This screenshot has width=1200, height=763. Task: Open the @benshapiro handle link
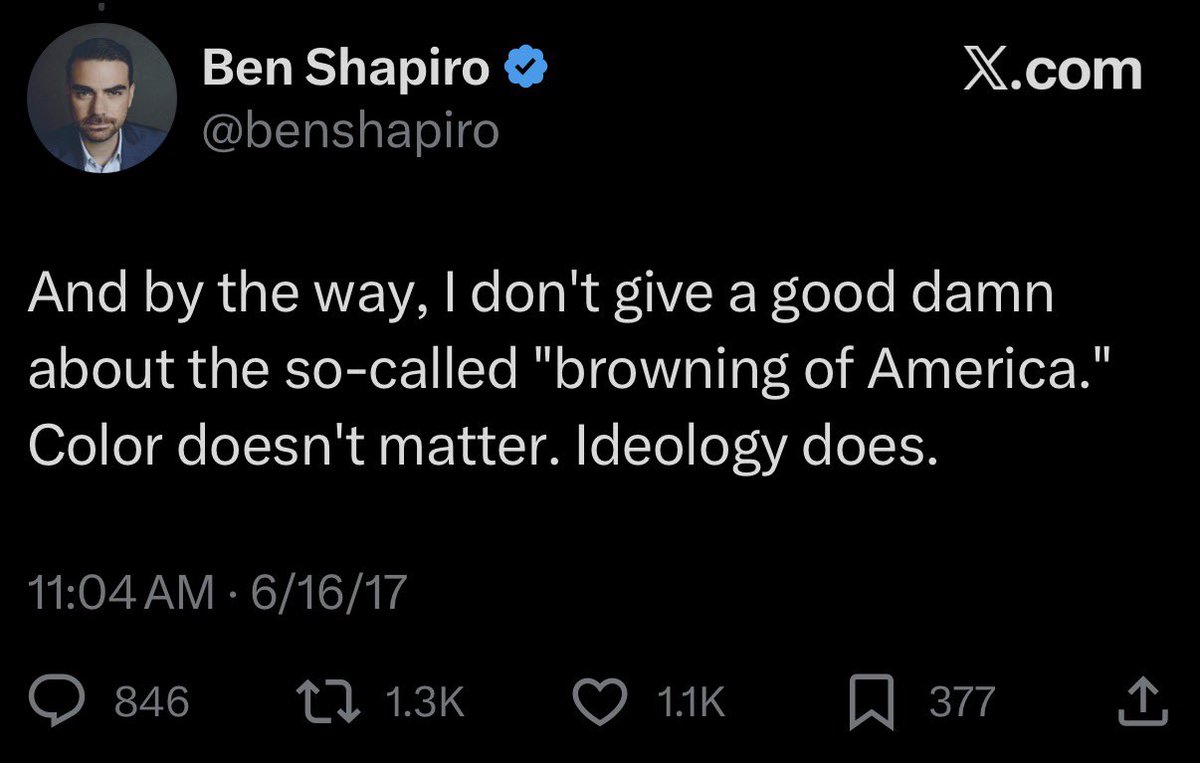point(350,131)
